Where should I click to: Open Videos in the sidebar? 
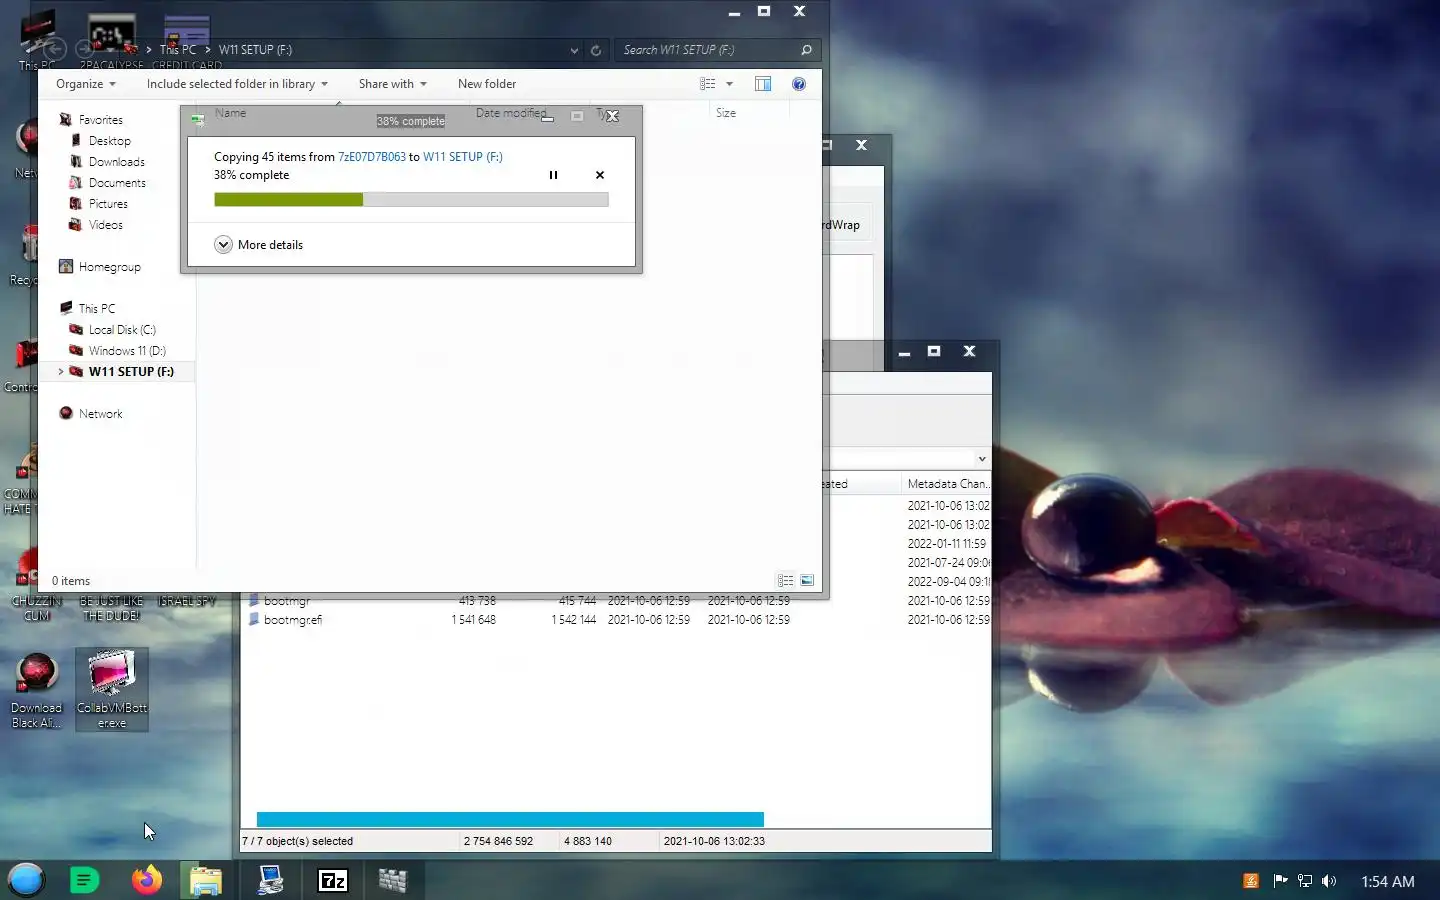(x=96, y=225)
